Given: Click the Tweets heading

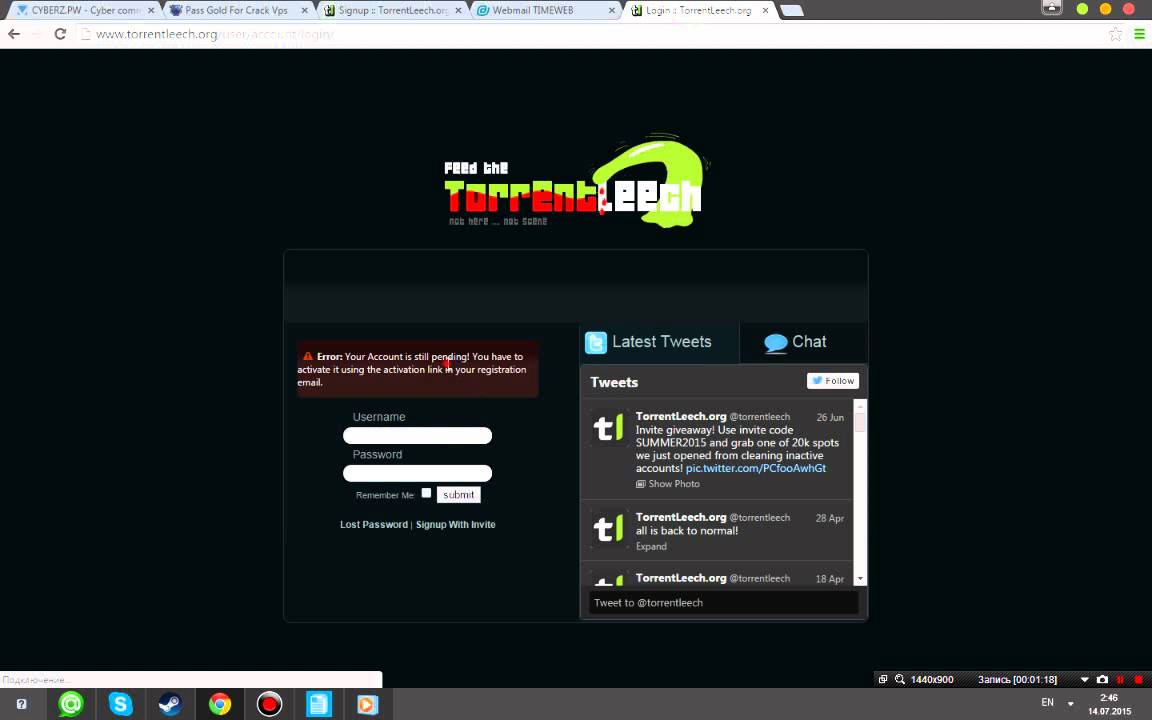Looking at the screenshot, I should (x=614, y=382).
